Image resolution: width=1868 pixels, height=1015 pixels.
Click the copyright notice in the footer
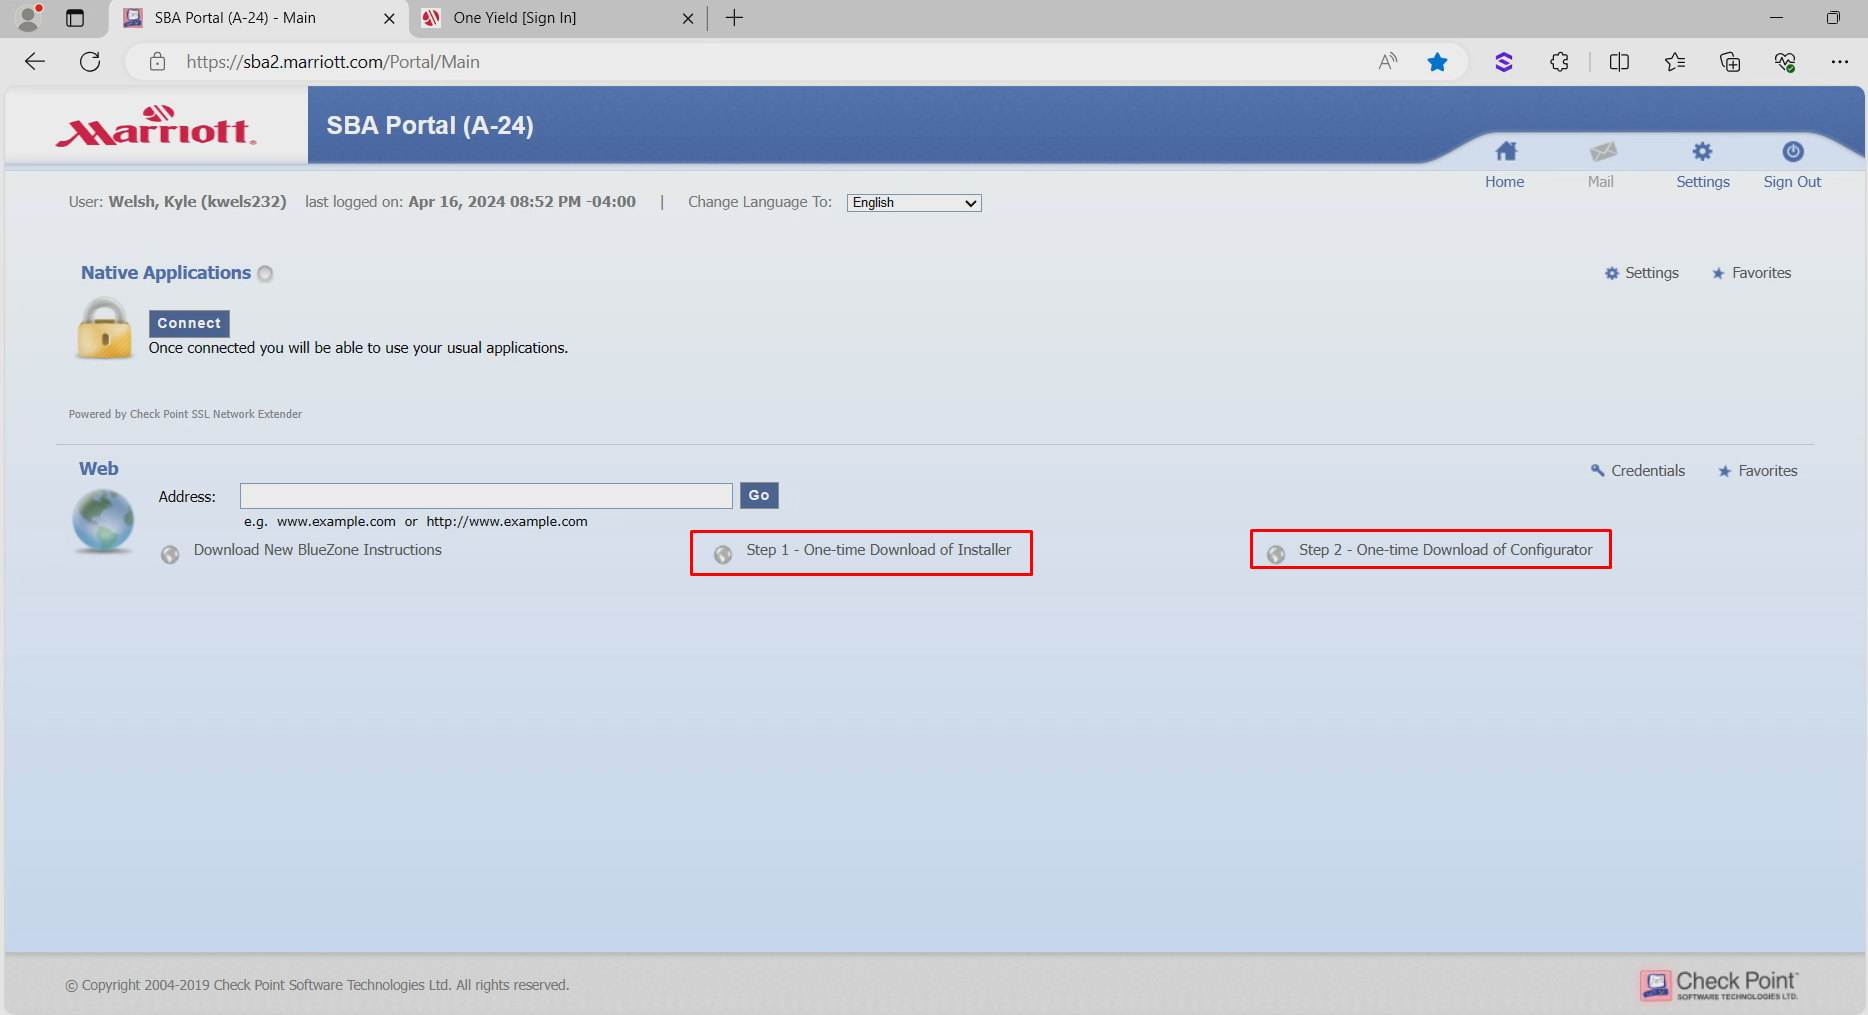pyautogui.click(x=317, y=985)
